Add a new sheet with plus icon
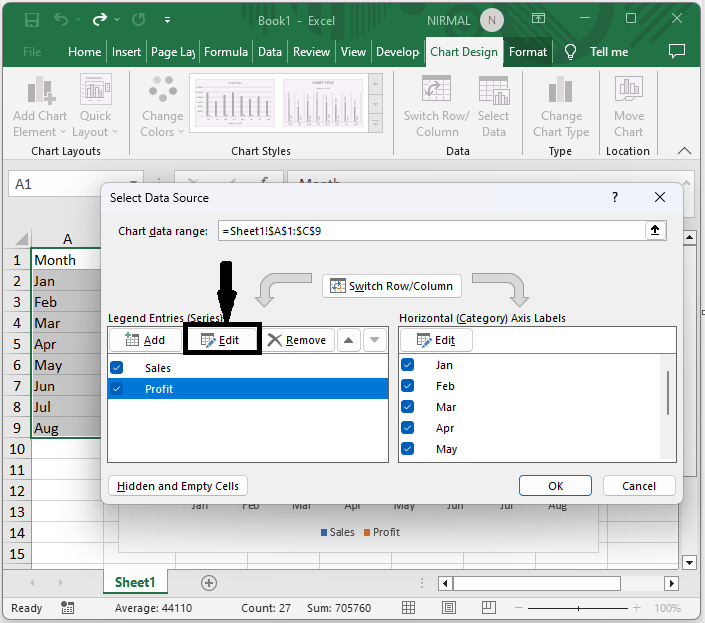The image size is (705, 623). [209, 582]
